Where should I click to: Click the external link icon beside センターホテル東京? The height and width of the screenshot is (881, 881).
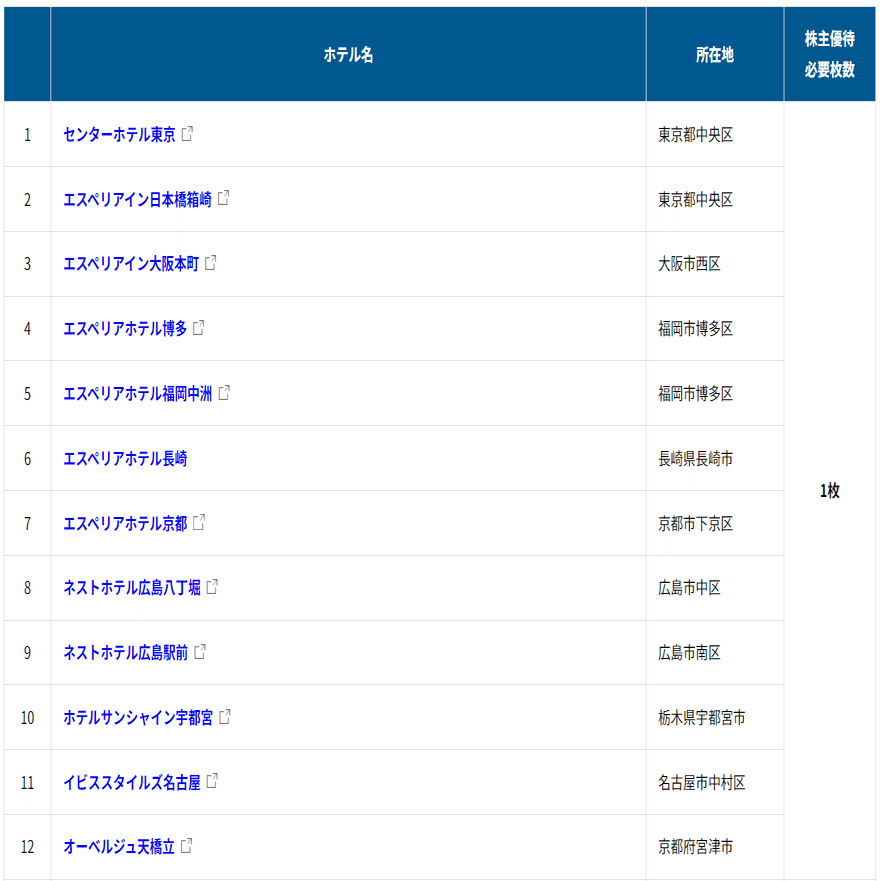pos(188,135)
